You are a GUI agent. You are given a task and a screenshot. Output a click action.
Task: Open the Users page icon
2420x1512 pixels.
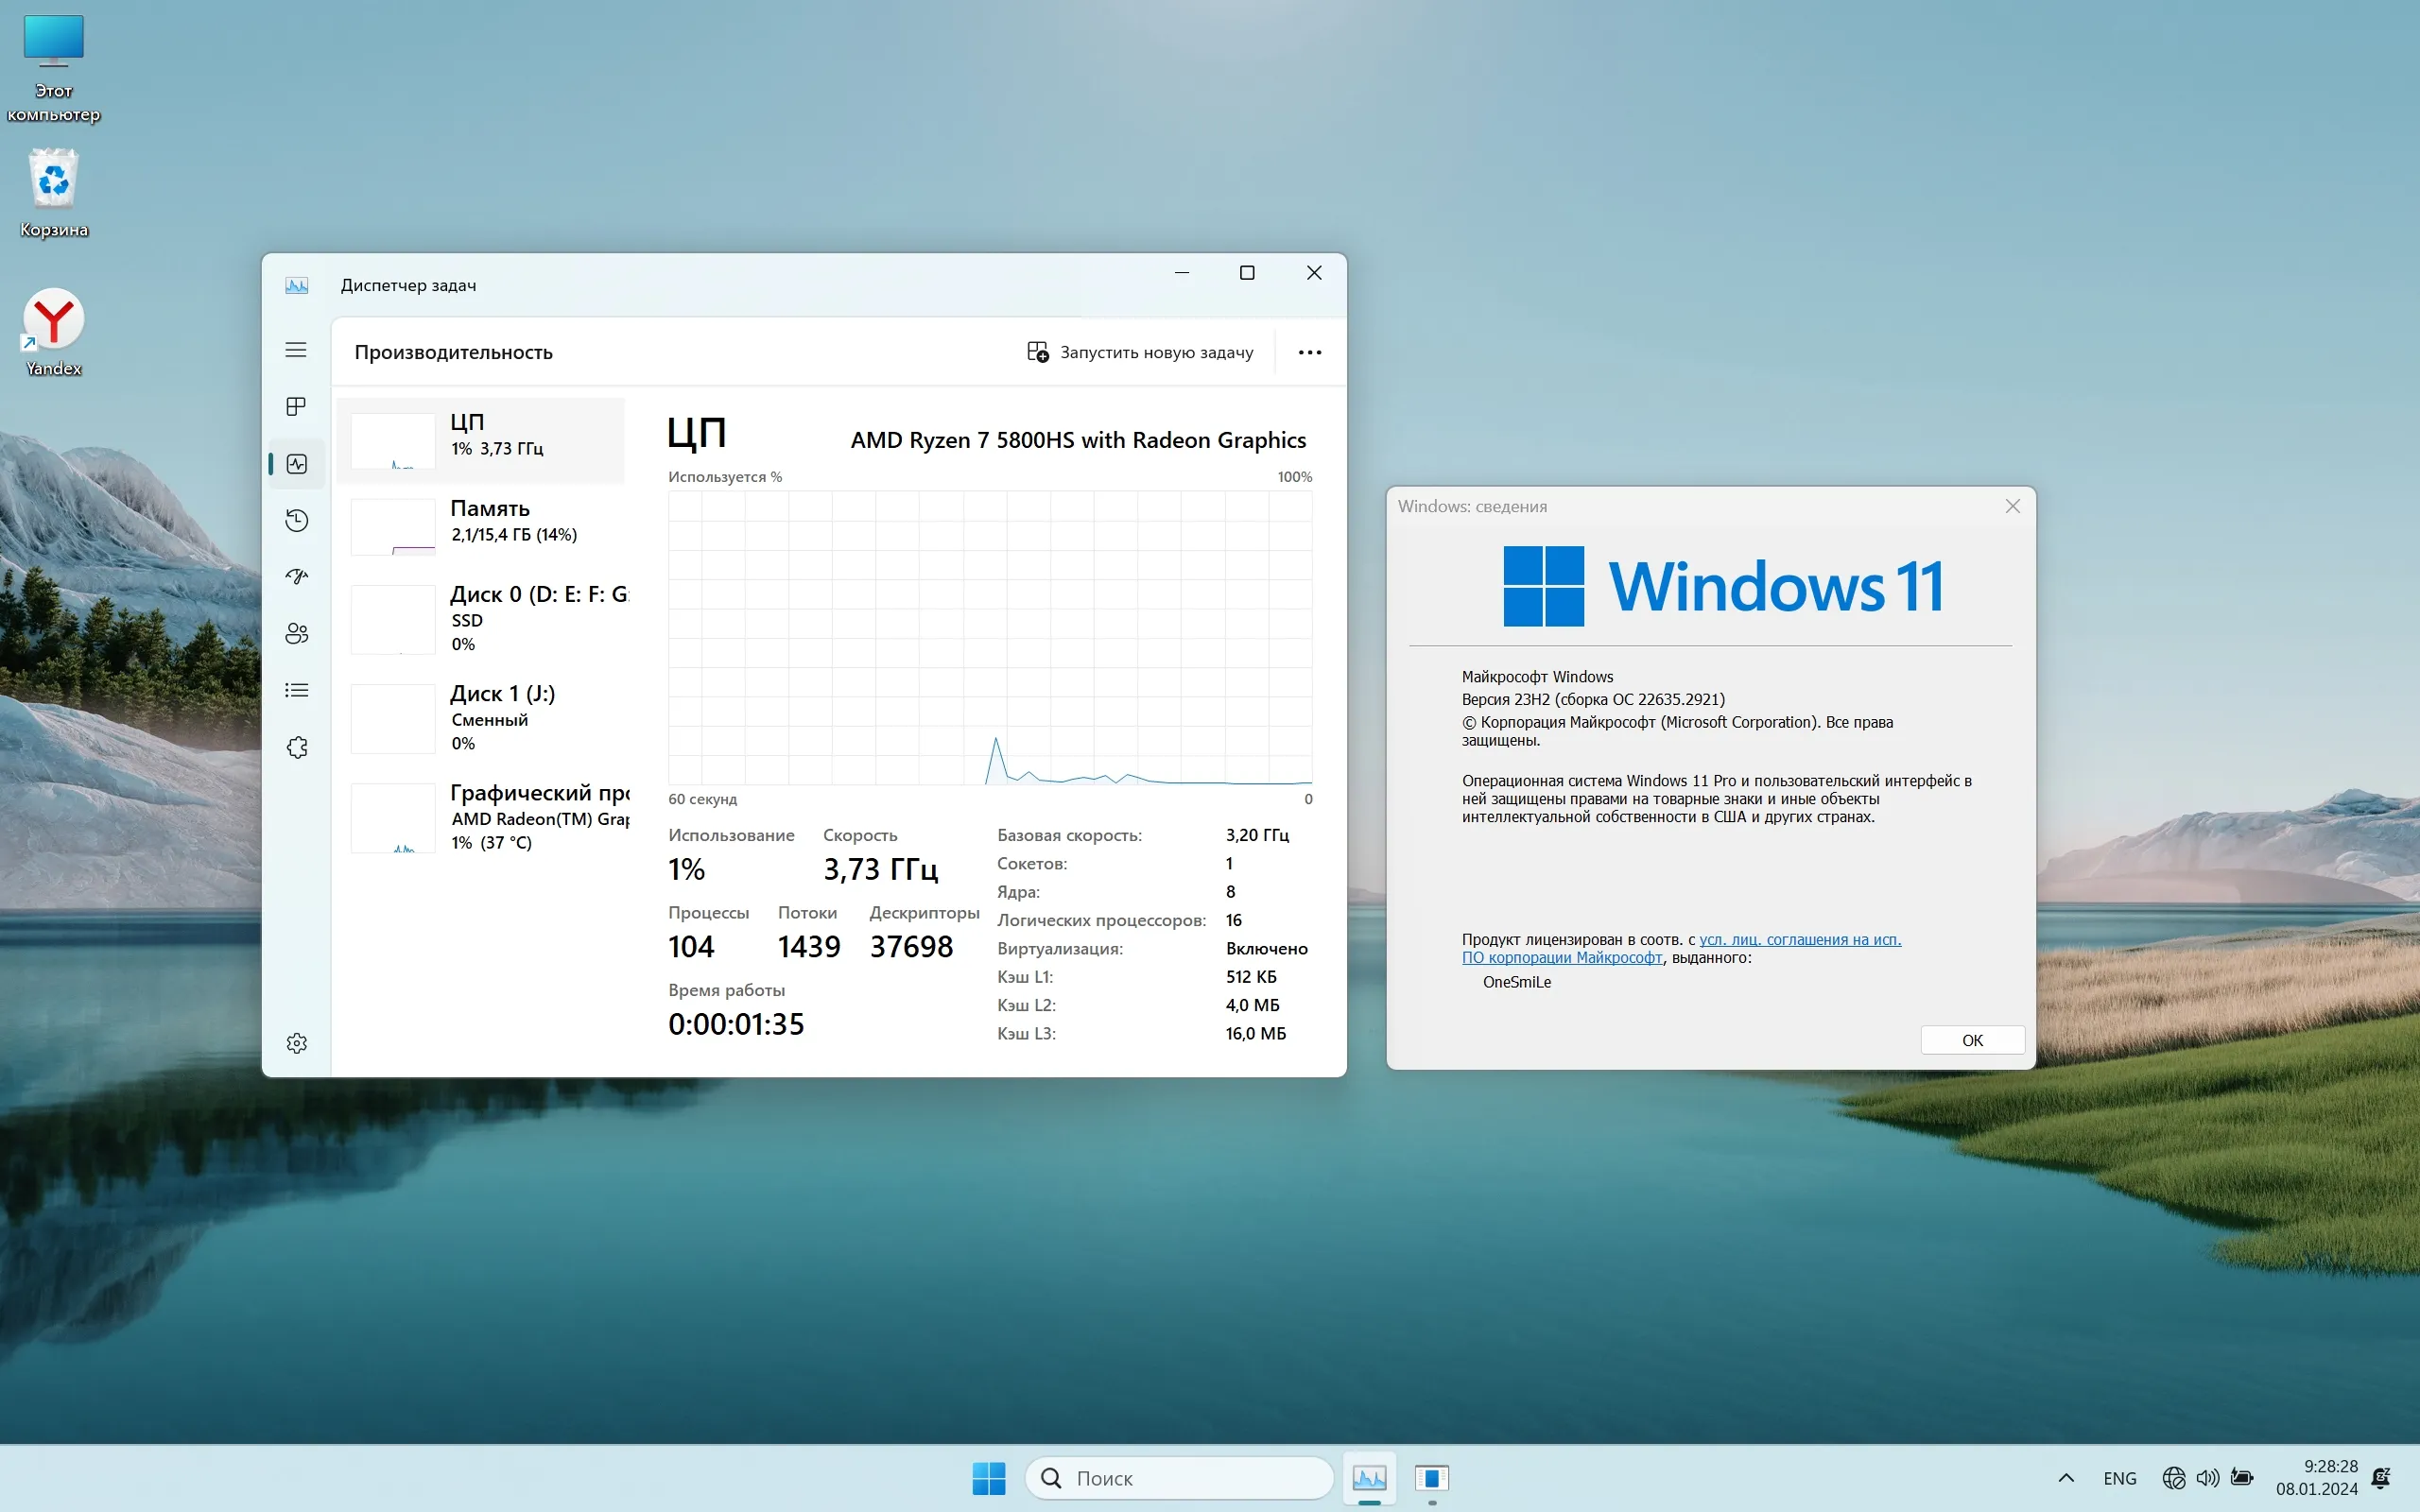(x=296, y=633)
